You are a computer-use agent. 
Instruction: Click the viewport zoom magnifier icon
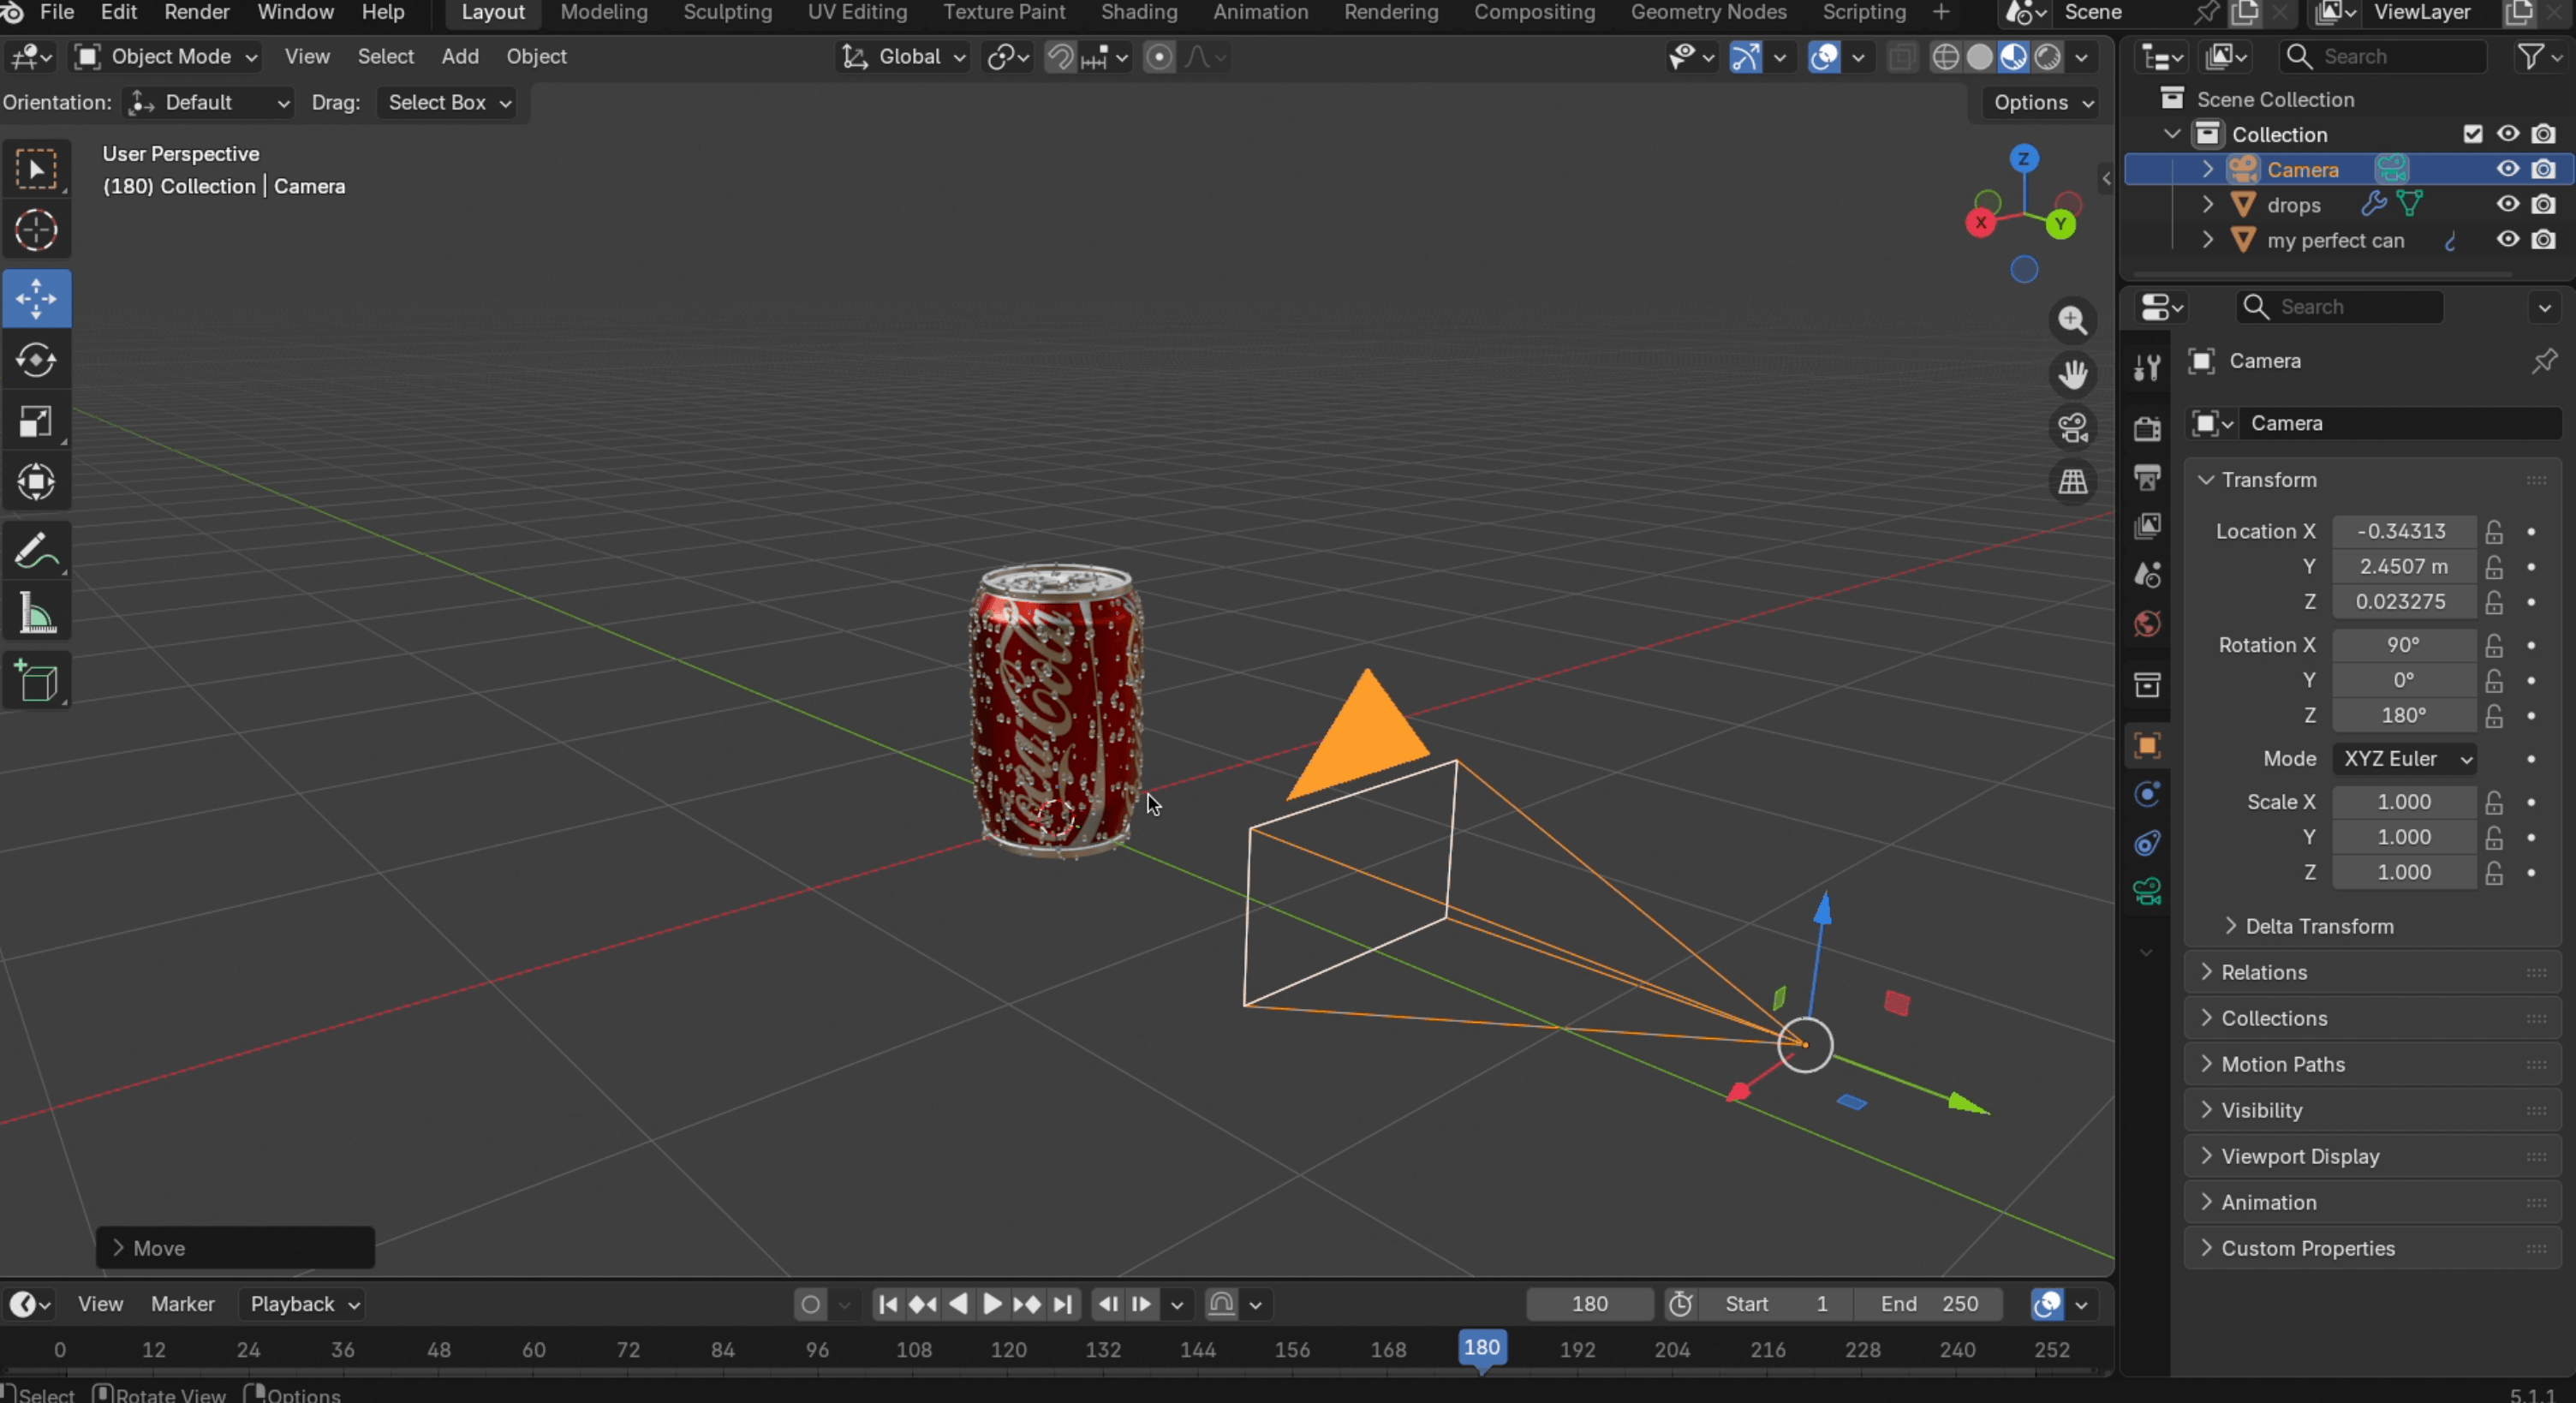(x=2073, y=321)
